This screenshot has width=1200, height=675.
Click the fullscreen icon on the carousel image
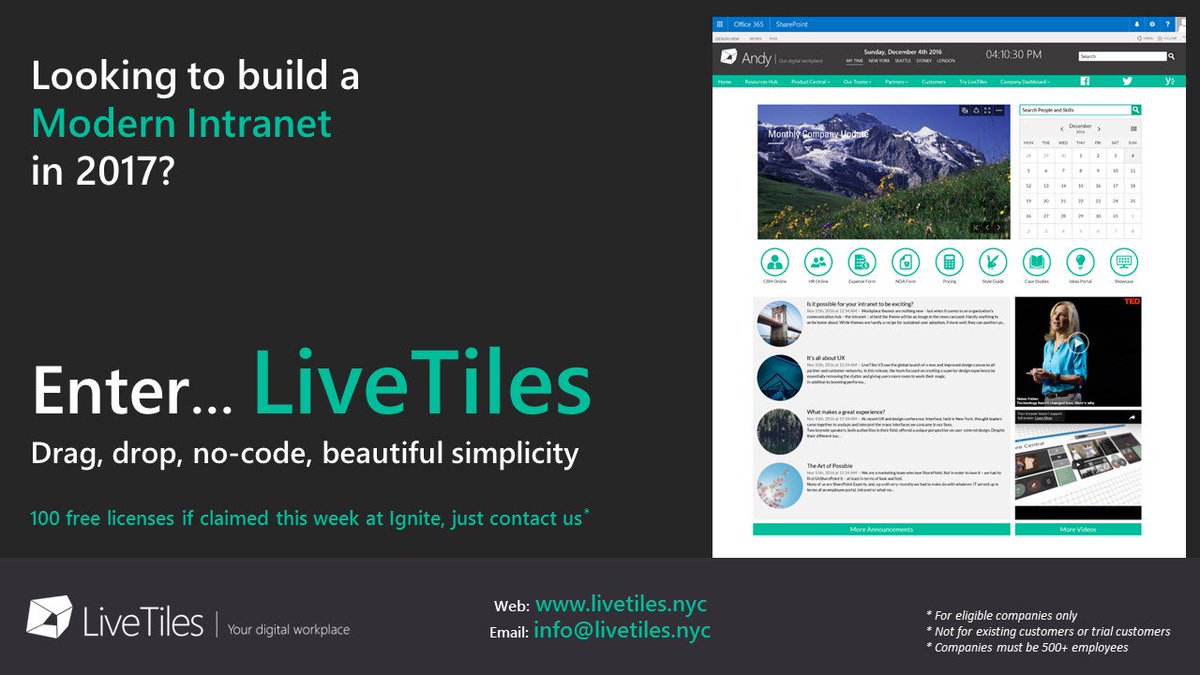988,111
